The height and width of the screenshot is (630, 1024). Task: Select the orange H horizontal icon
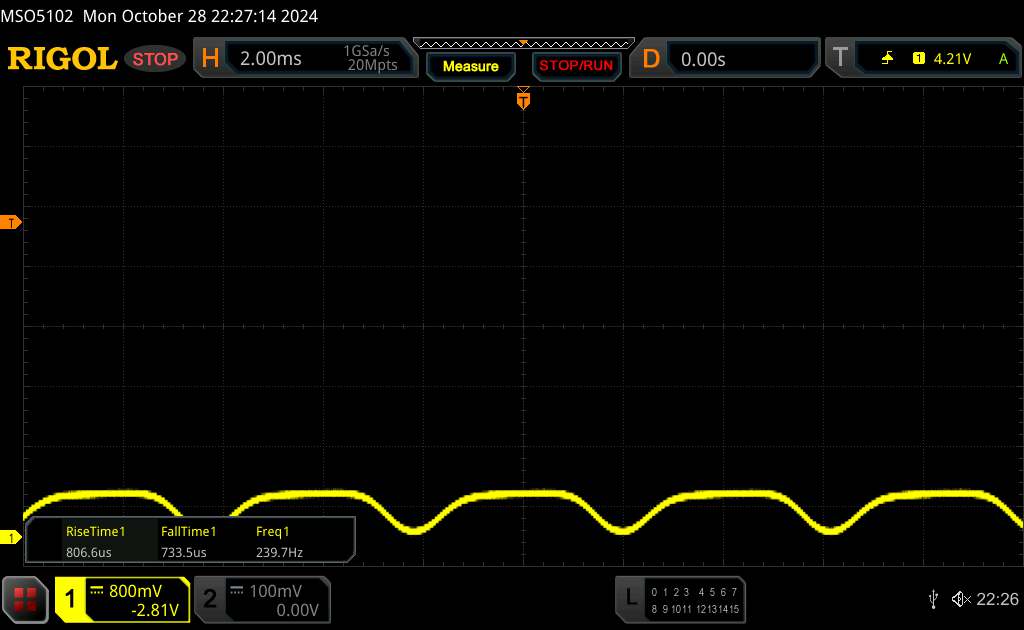210,59
